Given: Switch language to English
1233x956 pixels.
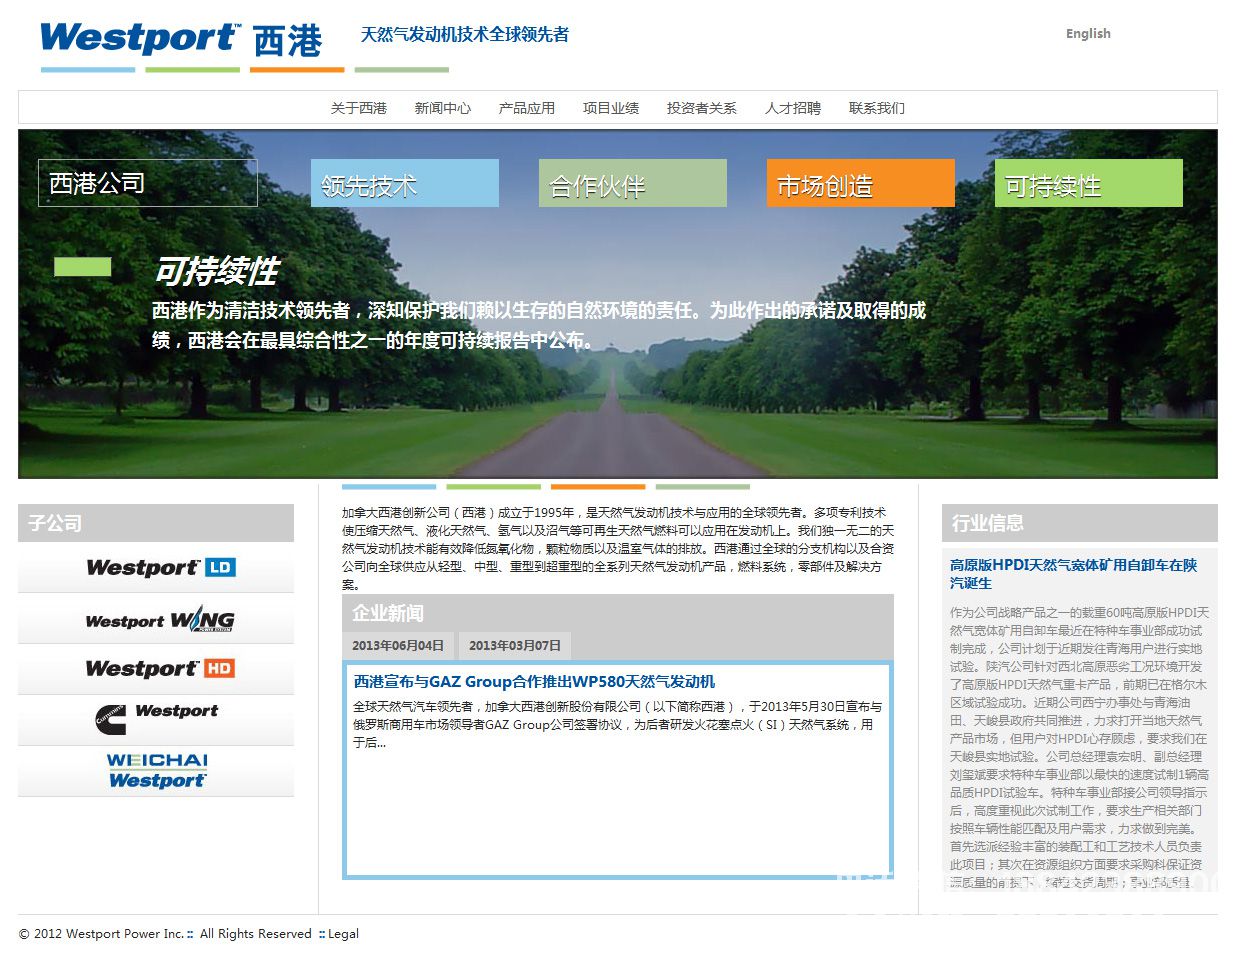Looking at the screenshot, I should pos(1087,33).
